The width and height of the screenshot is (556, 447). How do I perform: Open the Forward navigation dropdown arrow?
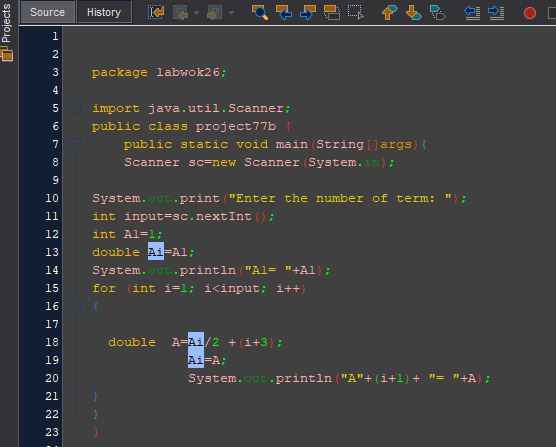coord(231,13)
